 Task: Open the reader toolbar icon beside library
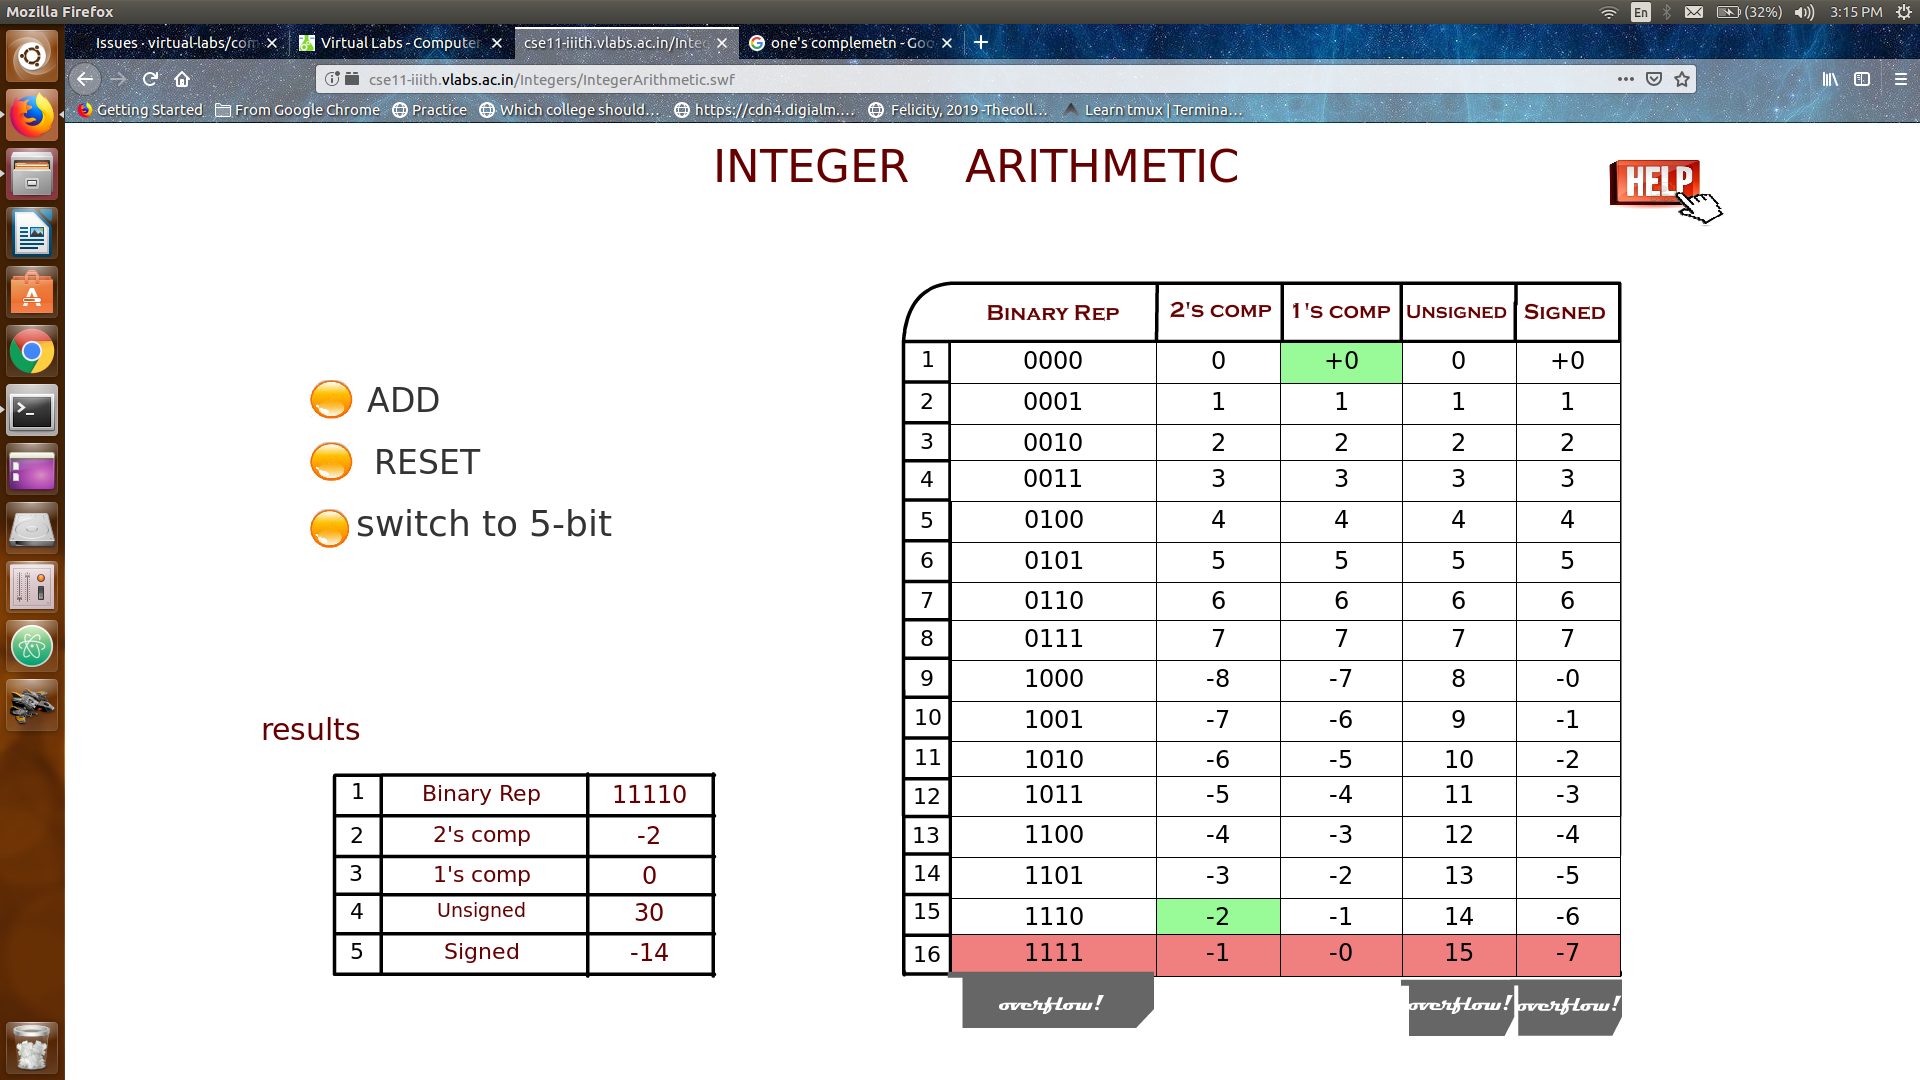[x=1862, y=79]
